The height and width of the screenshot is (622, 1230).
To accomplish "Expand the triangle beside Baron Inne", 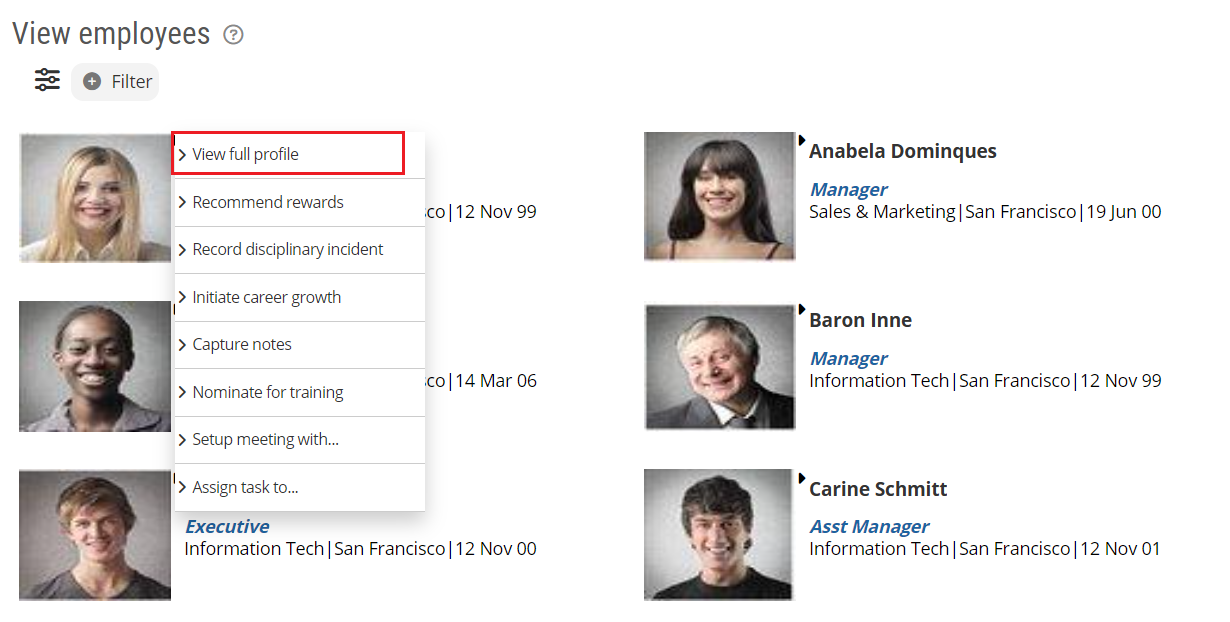I will click(802, 310).
